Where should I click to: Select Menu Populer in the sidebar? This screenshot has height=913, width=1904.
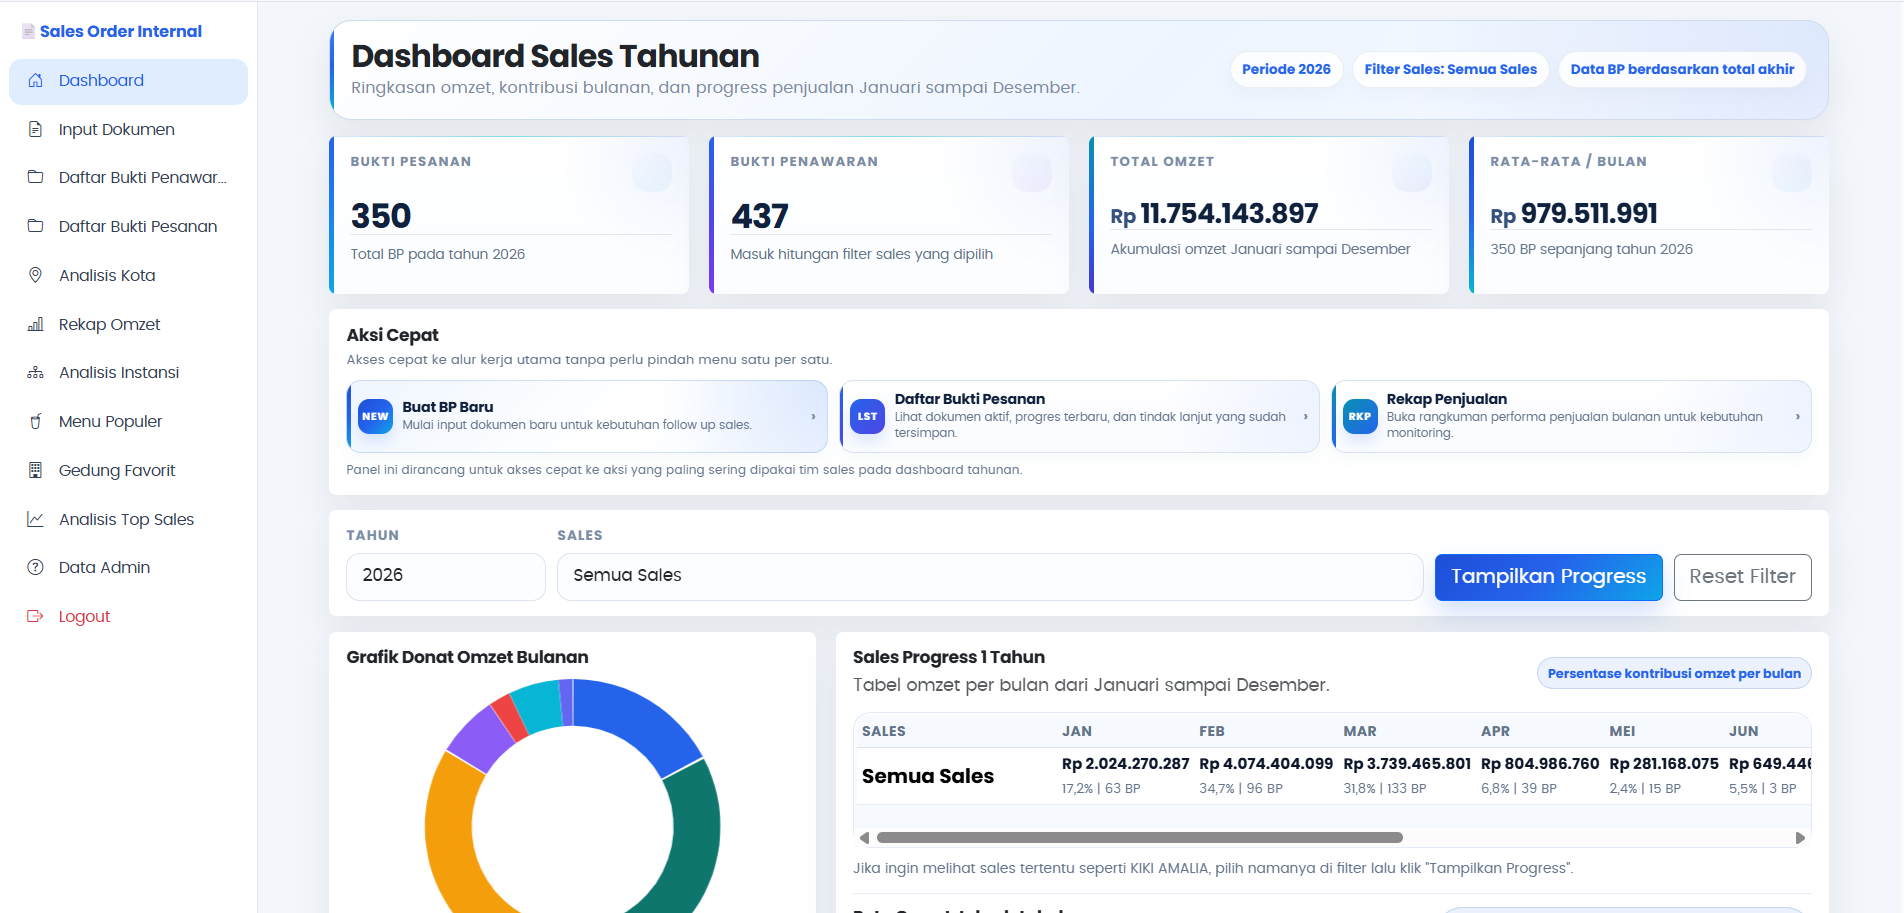pos(128,421)
